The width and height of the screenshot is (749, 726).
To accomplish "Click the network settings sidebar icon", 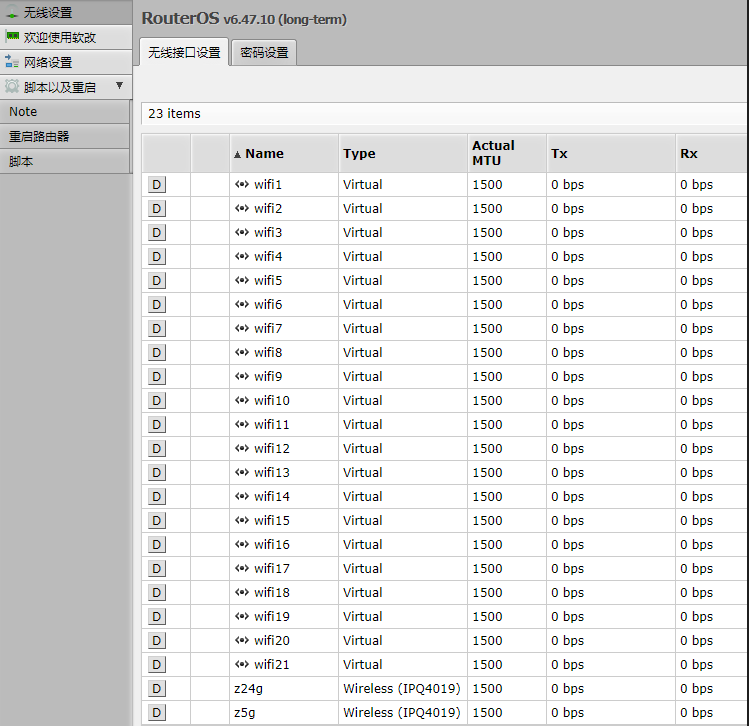I will pos(12,62).
